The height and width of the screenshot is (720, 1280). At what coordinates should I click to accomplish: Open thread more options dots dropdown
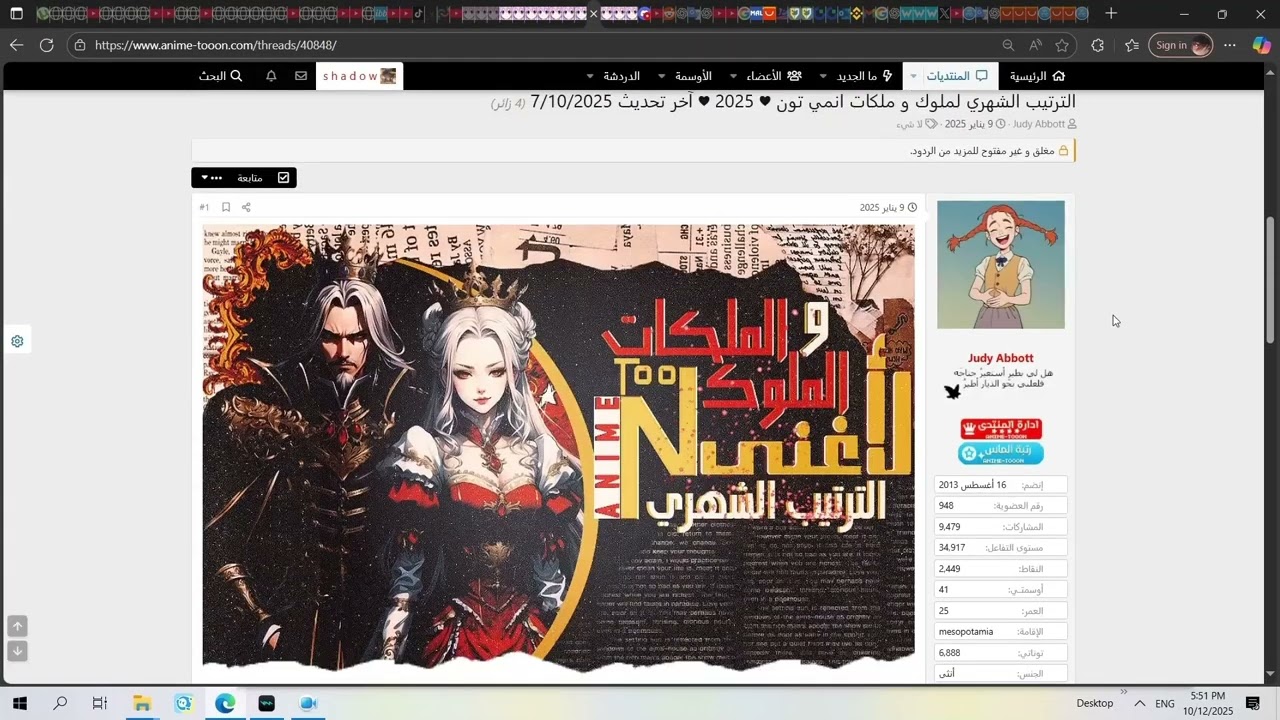point(210,178)
